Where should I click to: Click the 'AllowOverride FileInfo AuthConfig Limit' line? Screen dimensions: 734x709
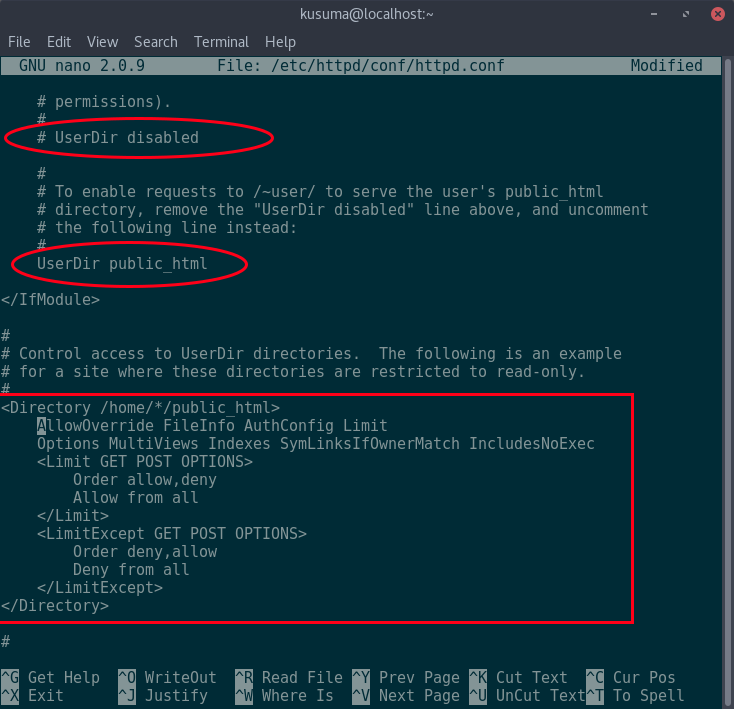(x=212, y=425)
